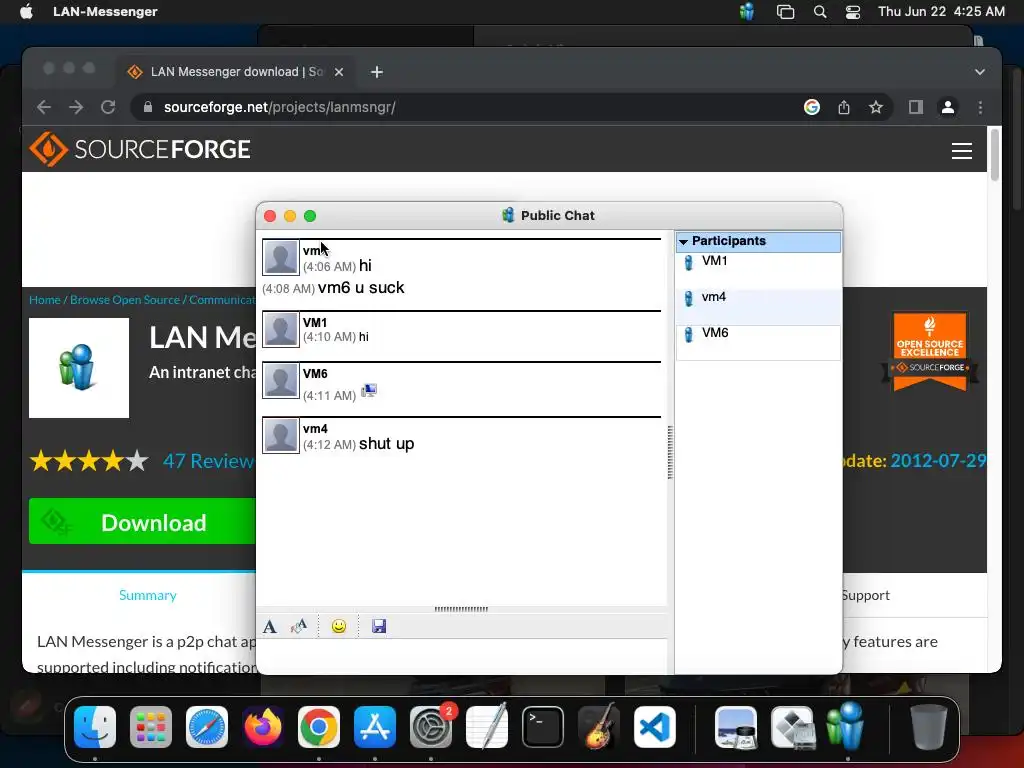This screenshot has height=768, width=1024.
Task: Open the LAN-Messenger menu bar menu
Action: 105,12
